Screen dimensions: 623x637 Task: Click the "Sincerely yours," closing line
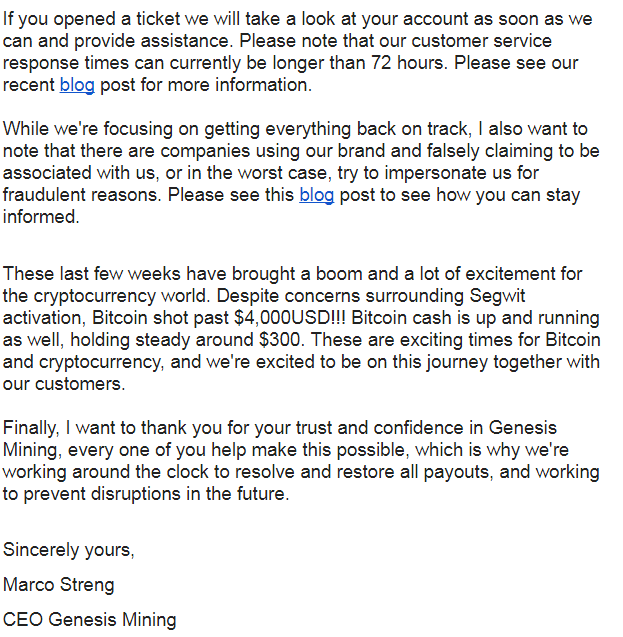click(x=69, y=549)
